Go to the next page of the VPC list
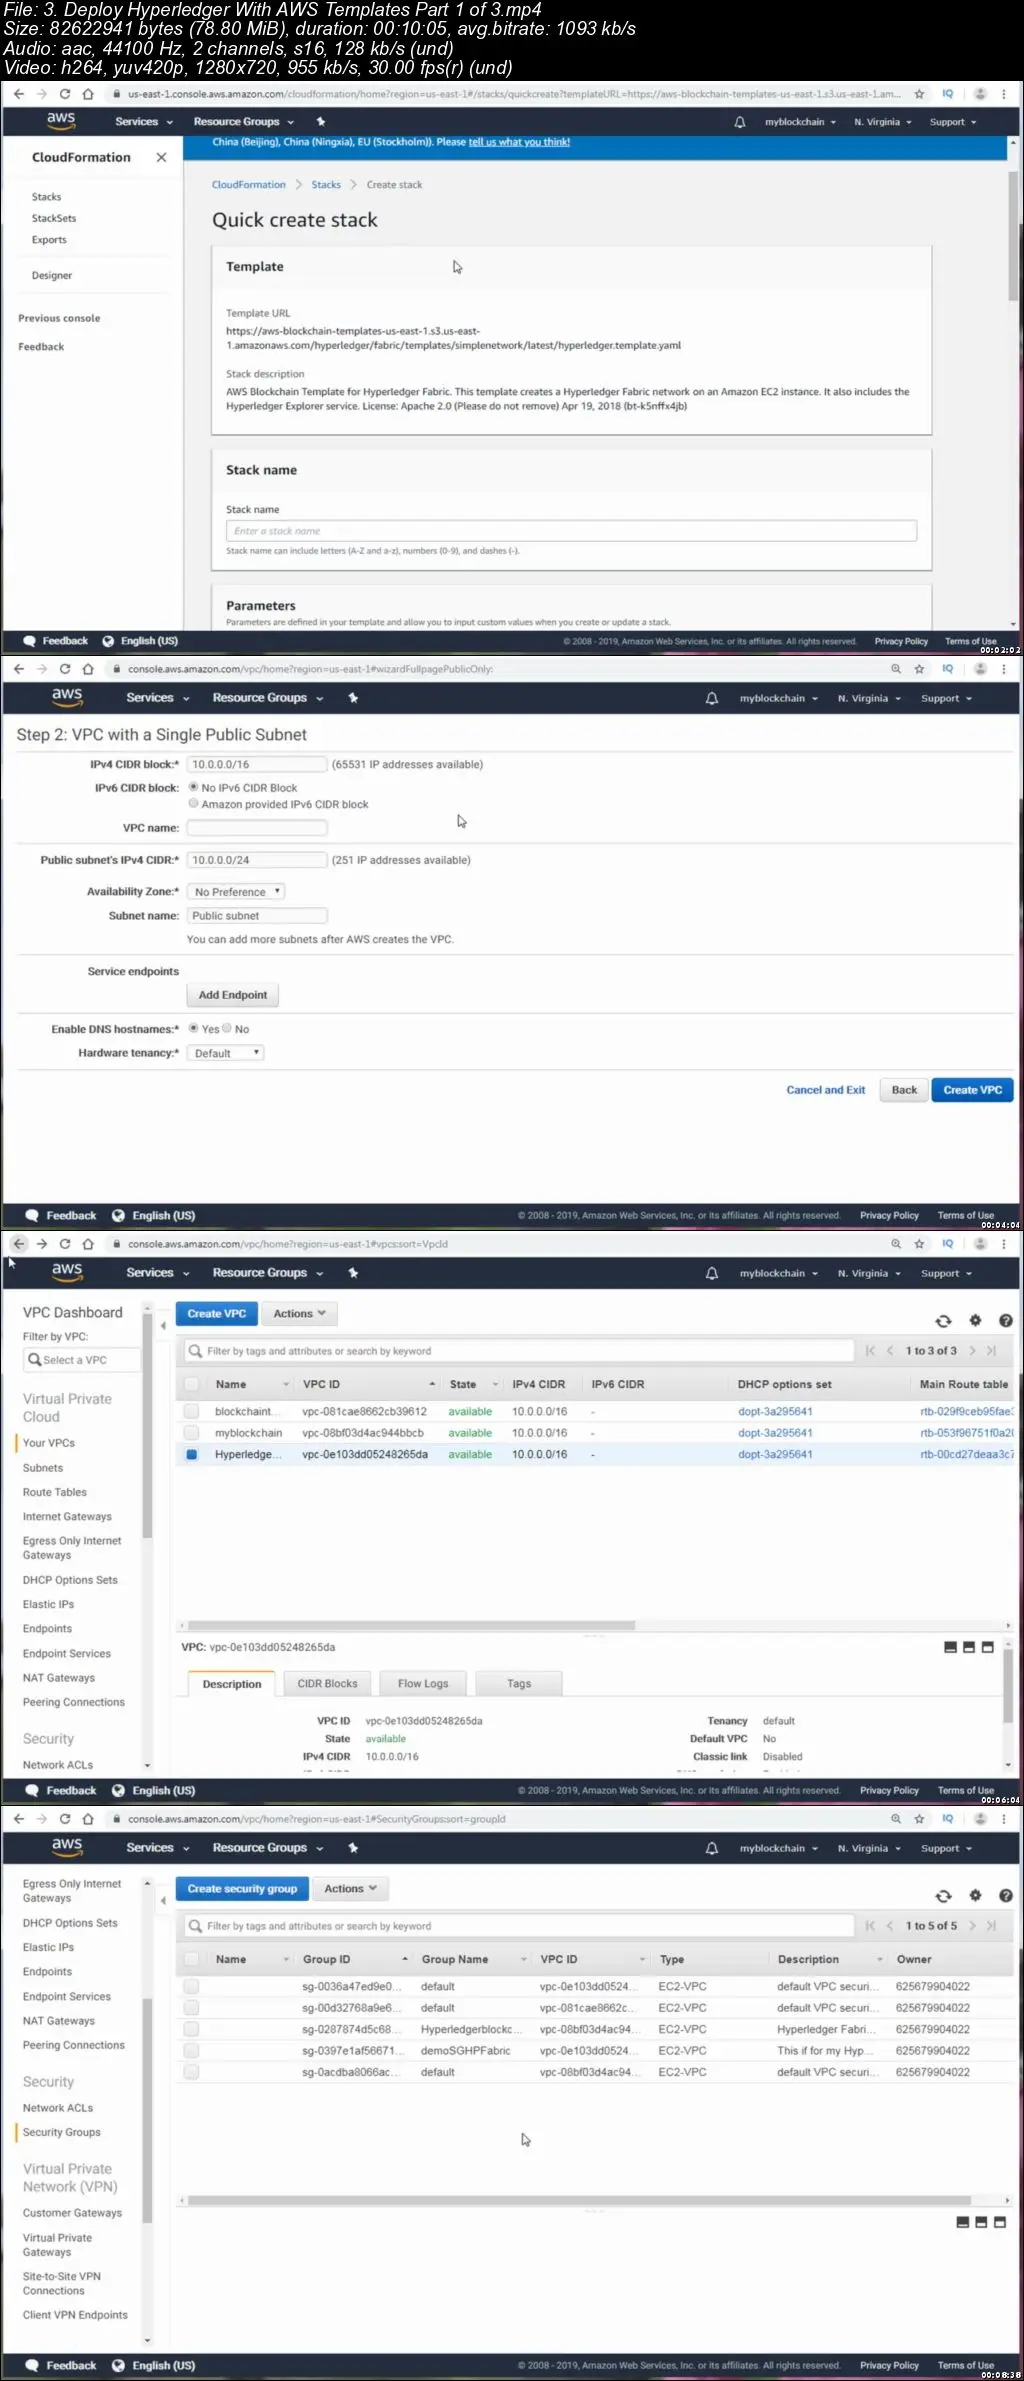This screenshot has height=2381, width=1024. click(x=972, y=1351)
